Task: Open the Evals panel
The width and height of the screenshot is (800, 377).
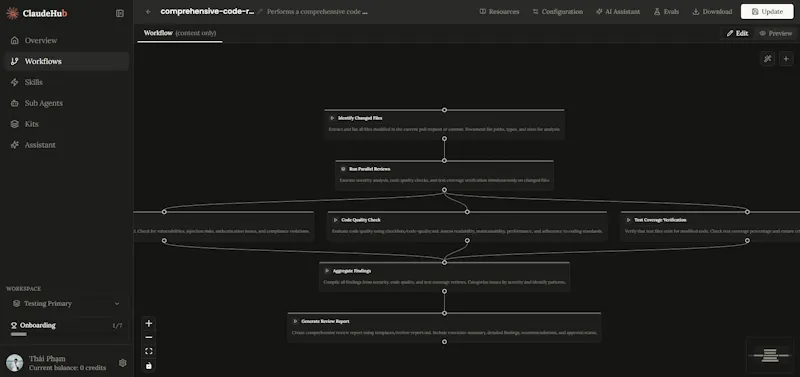Action: pos(666,12)
